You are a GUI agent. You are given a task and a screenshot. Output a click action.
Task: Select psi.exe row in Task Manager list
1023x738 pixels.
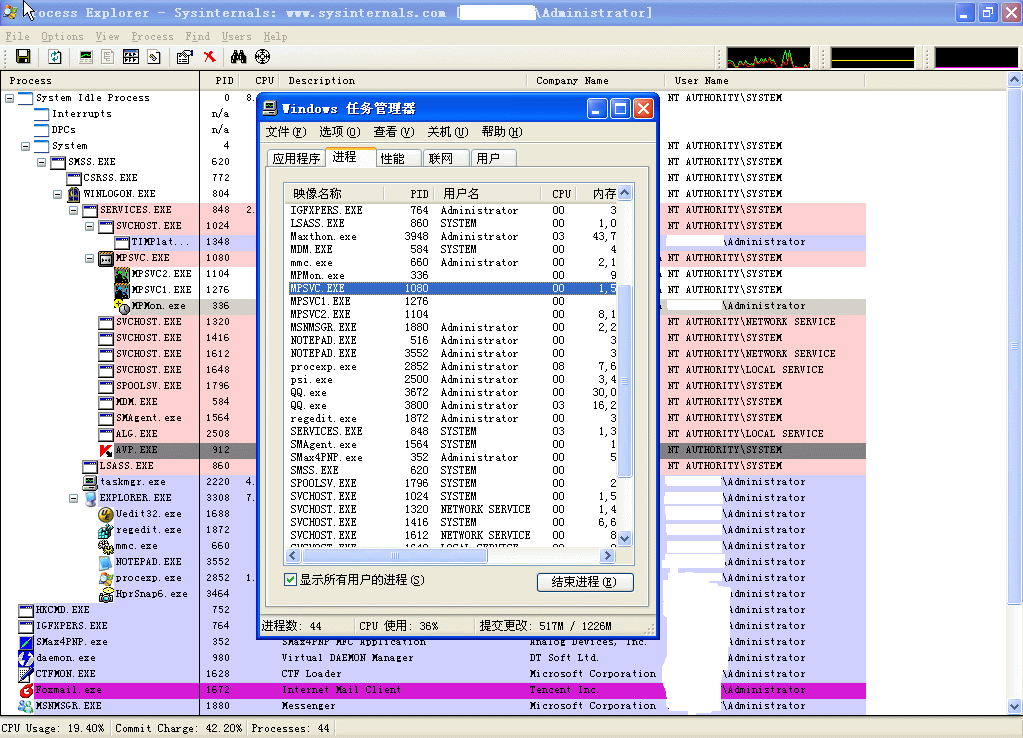click(x=453, y=379)
